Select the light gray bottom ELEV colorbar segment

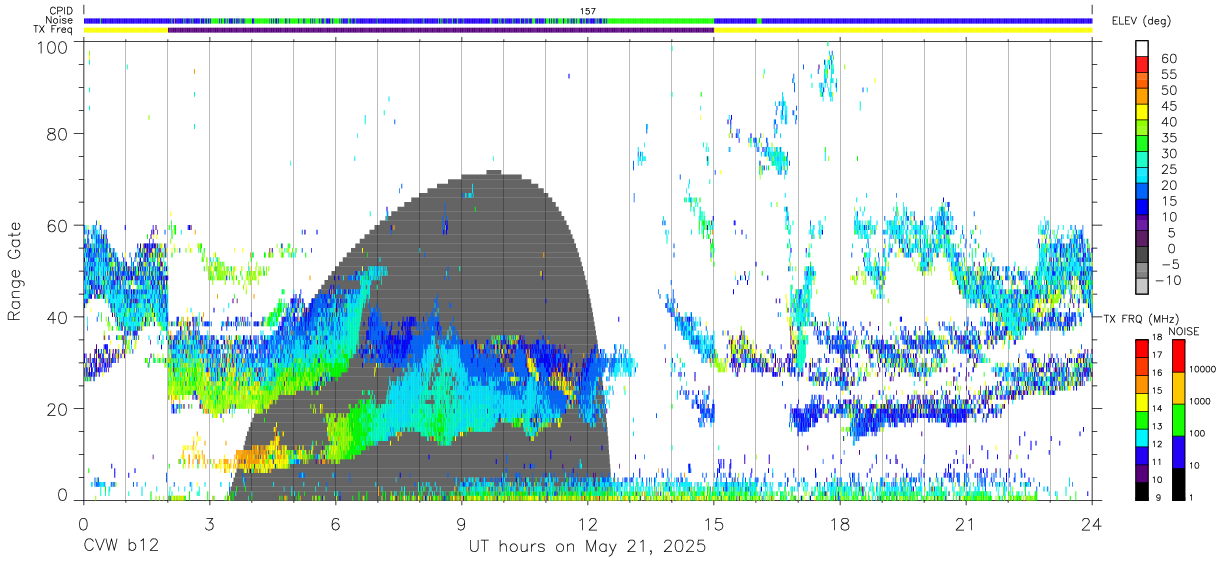pyautogui.click(x=1142, y=288)
